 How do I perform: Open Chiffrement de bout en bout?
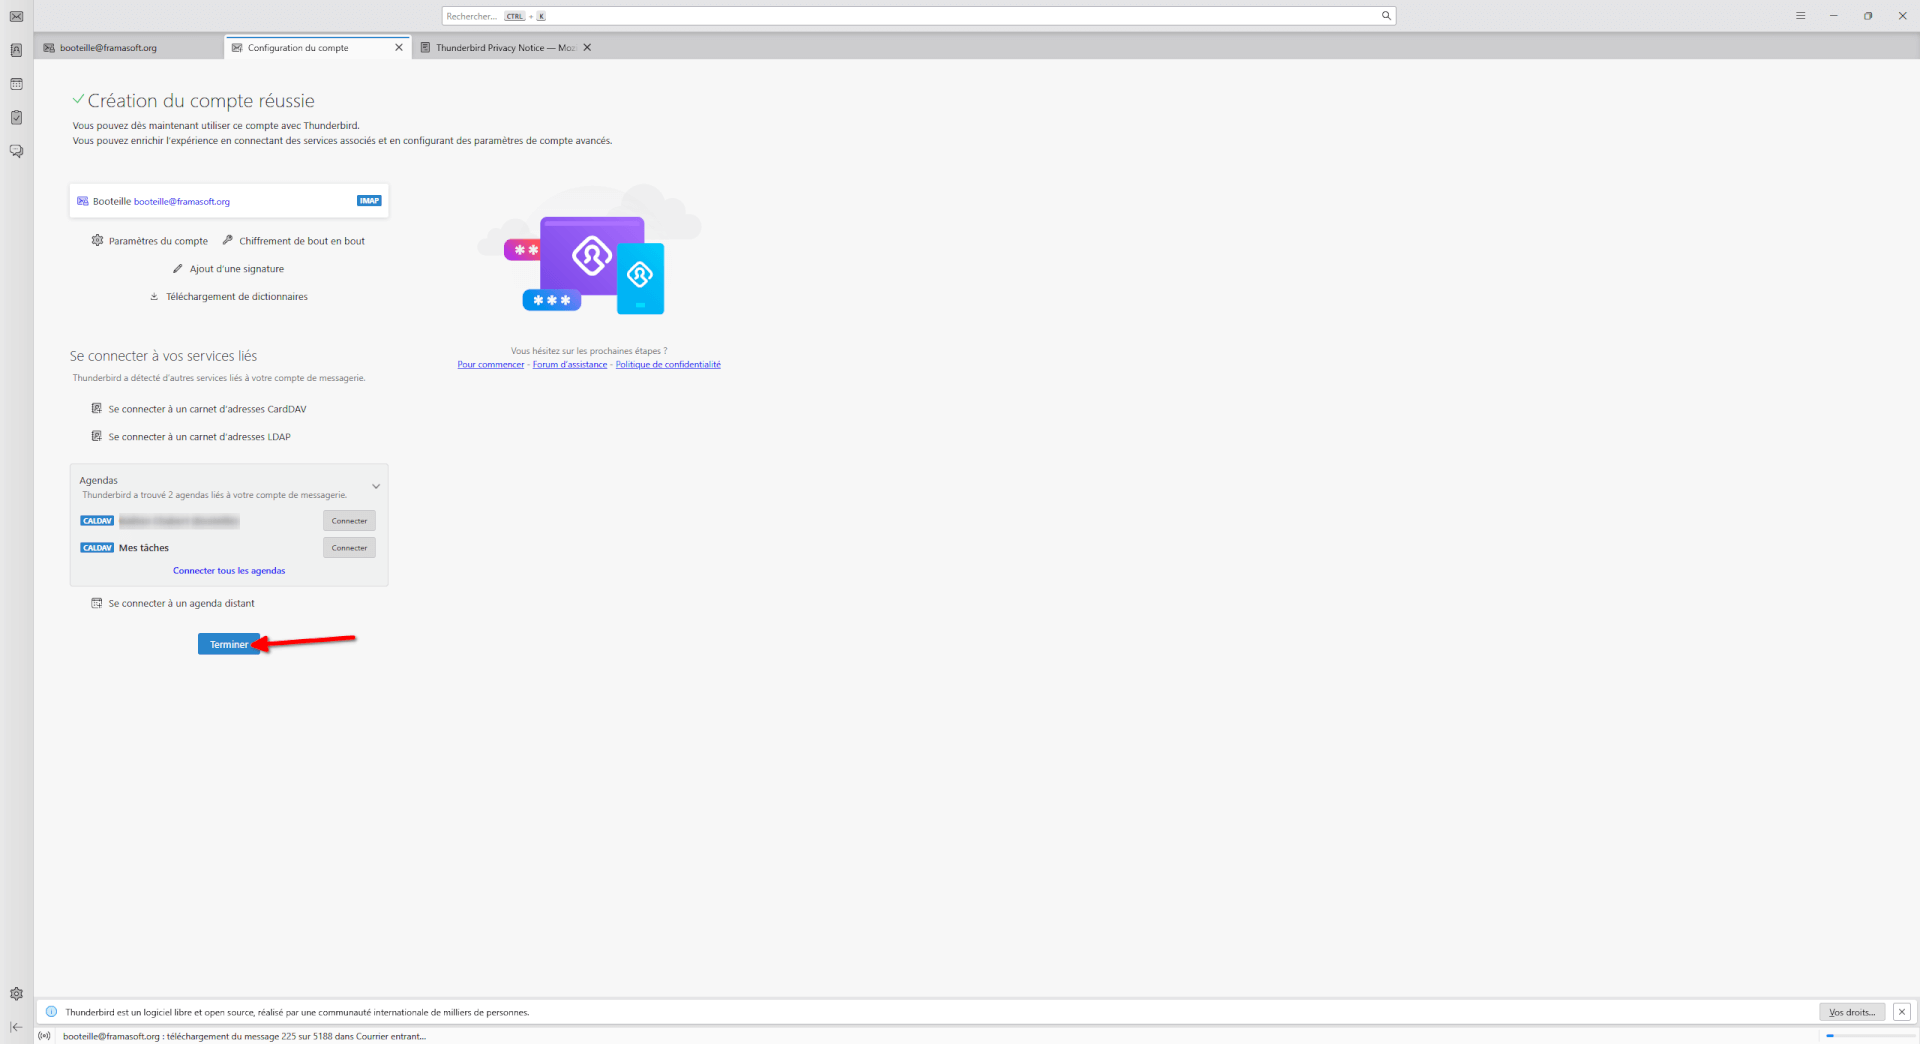[301, 241]
